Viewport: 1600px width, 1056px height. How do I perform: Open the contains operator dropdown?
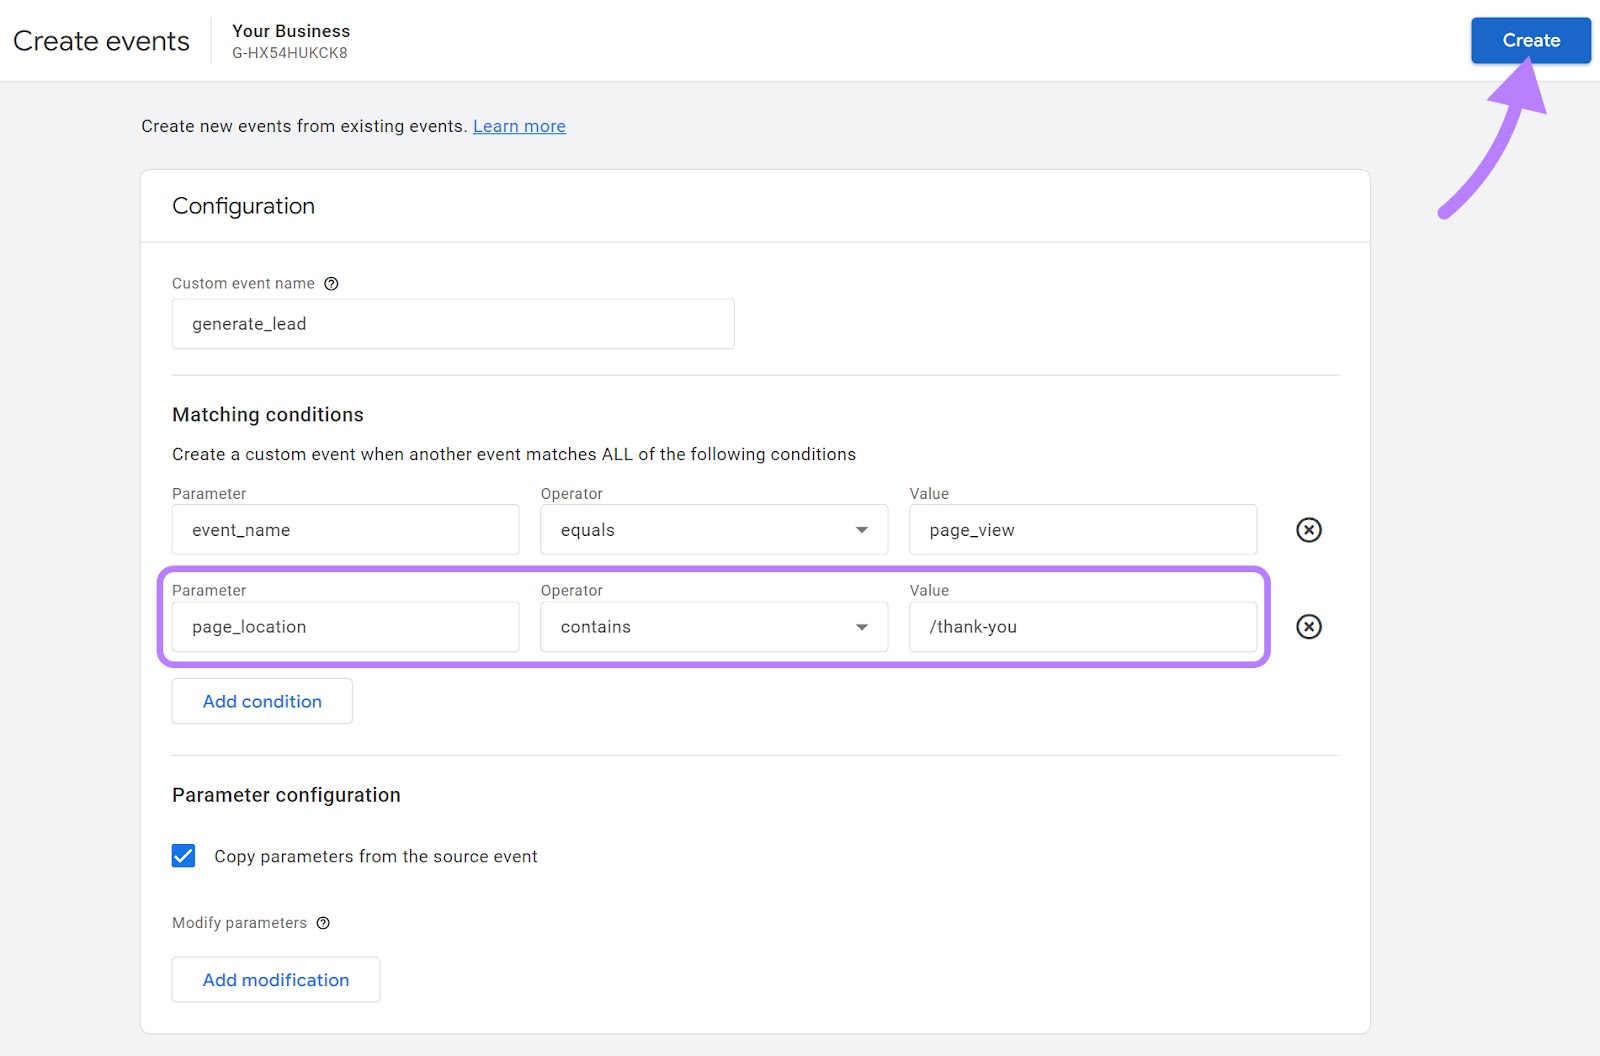(861, 627)
